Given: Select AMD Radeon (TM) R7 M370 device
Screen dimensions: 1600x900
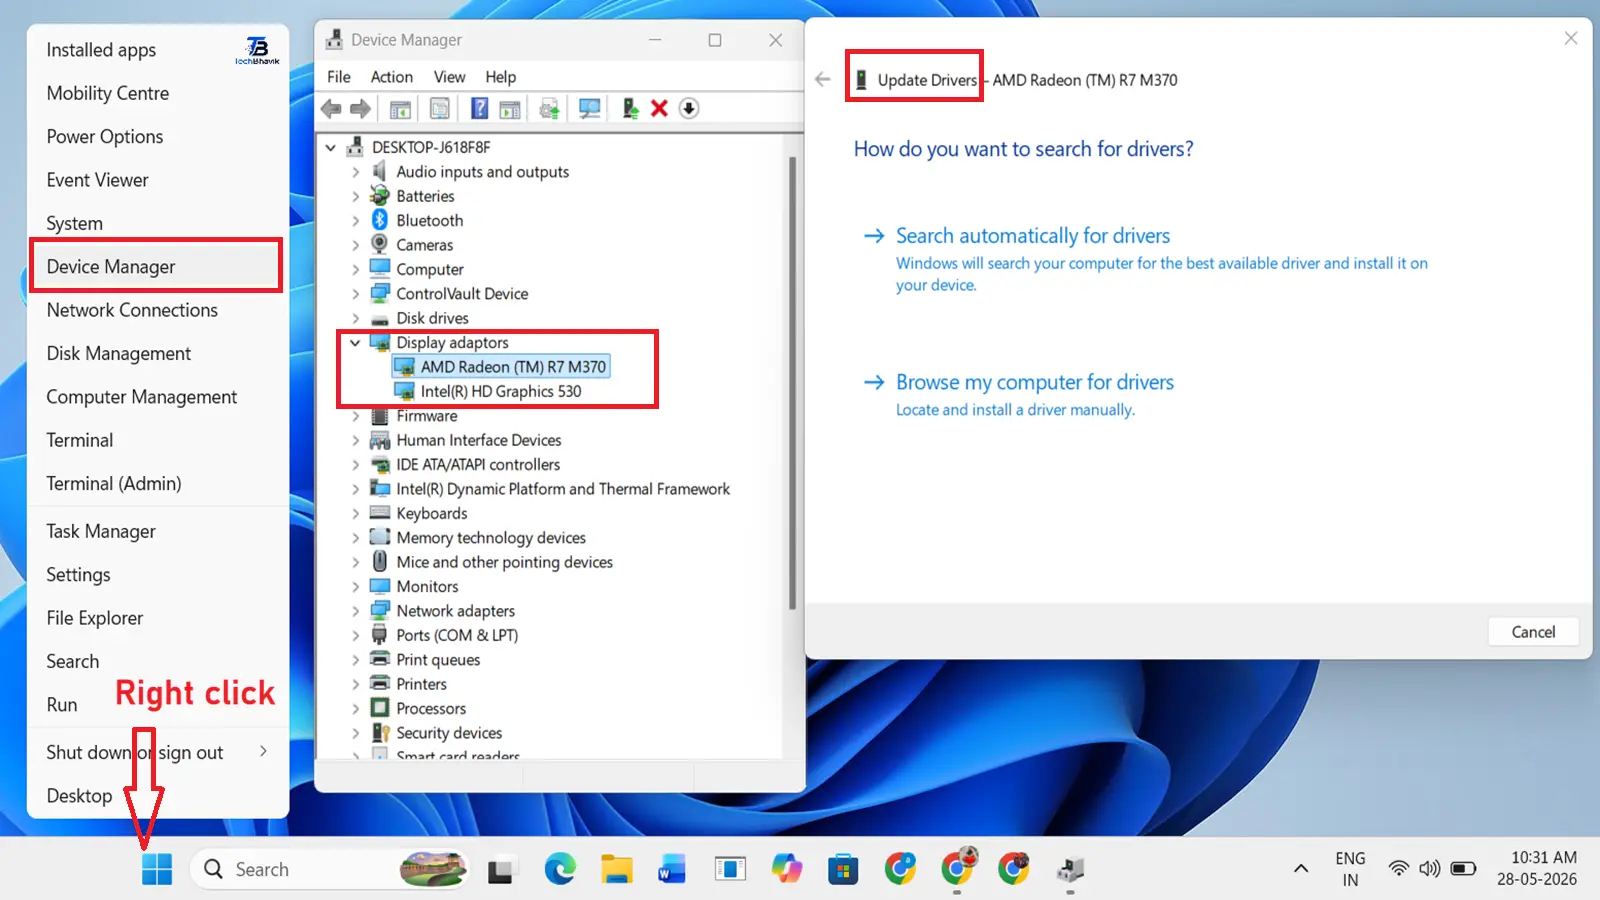Looking at the screenshot, I should (513, 367).
